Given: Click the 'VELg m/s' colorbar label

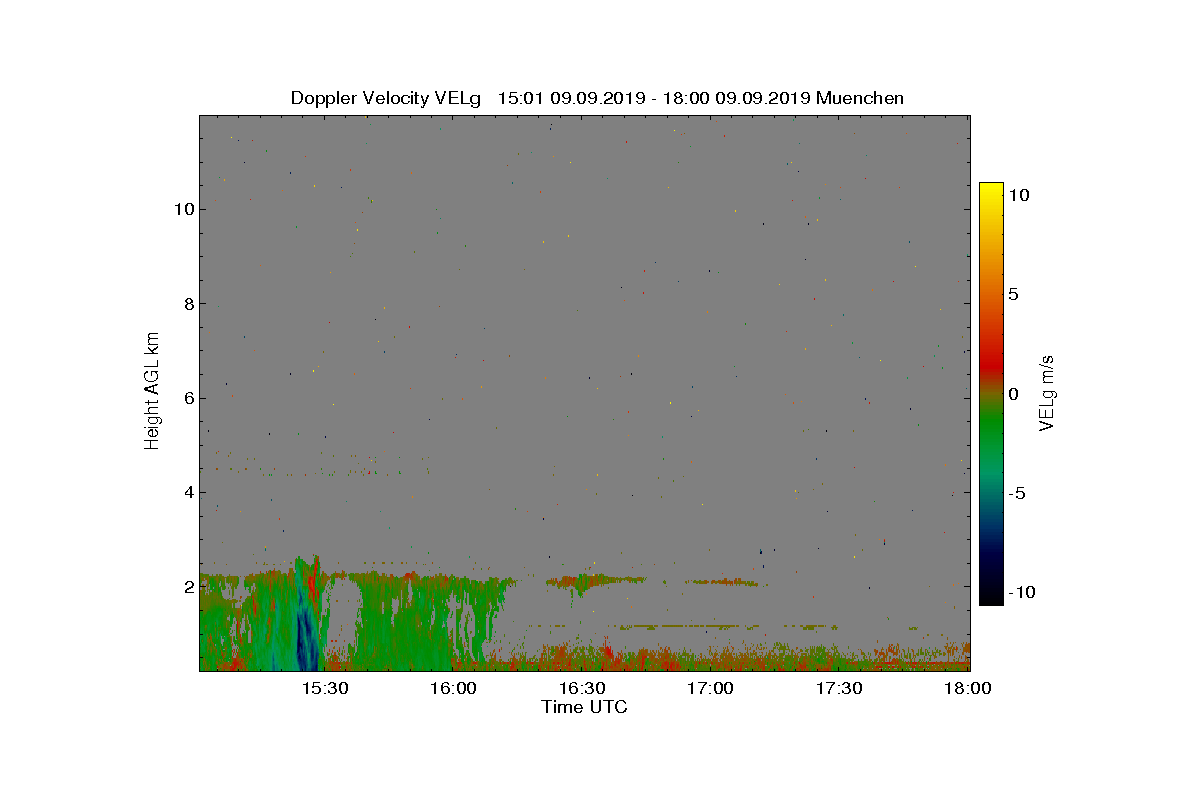Looking at the screenshot, I should coord(1047,391).
